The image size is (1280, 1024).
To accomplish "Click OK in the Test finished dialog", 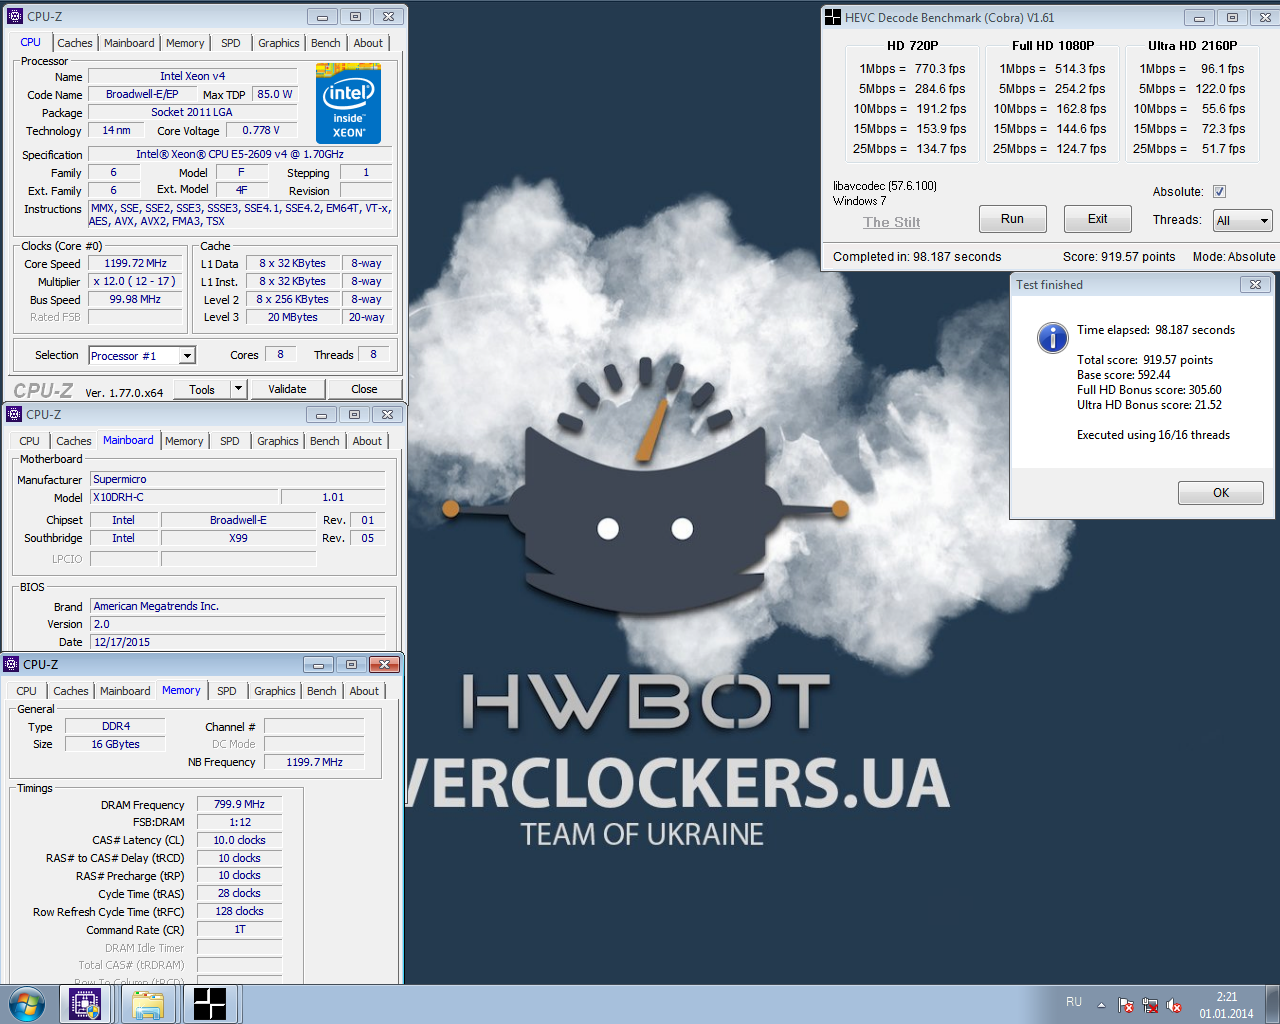I will coord(1221,493).
